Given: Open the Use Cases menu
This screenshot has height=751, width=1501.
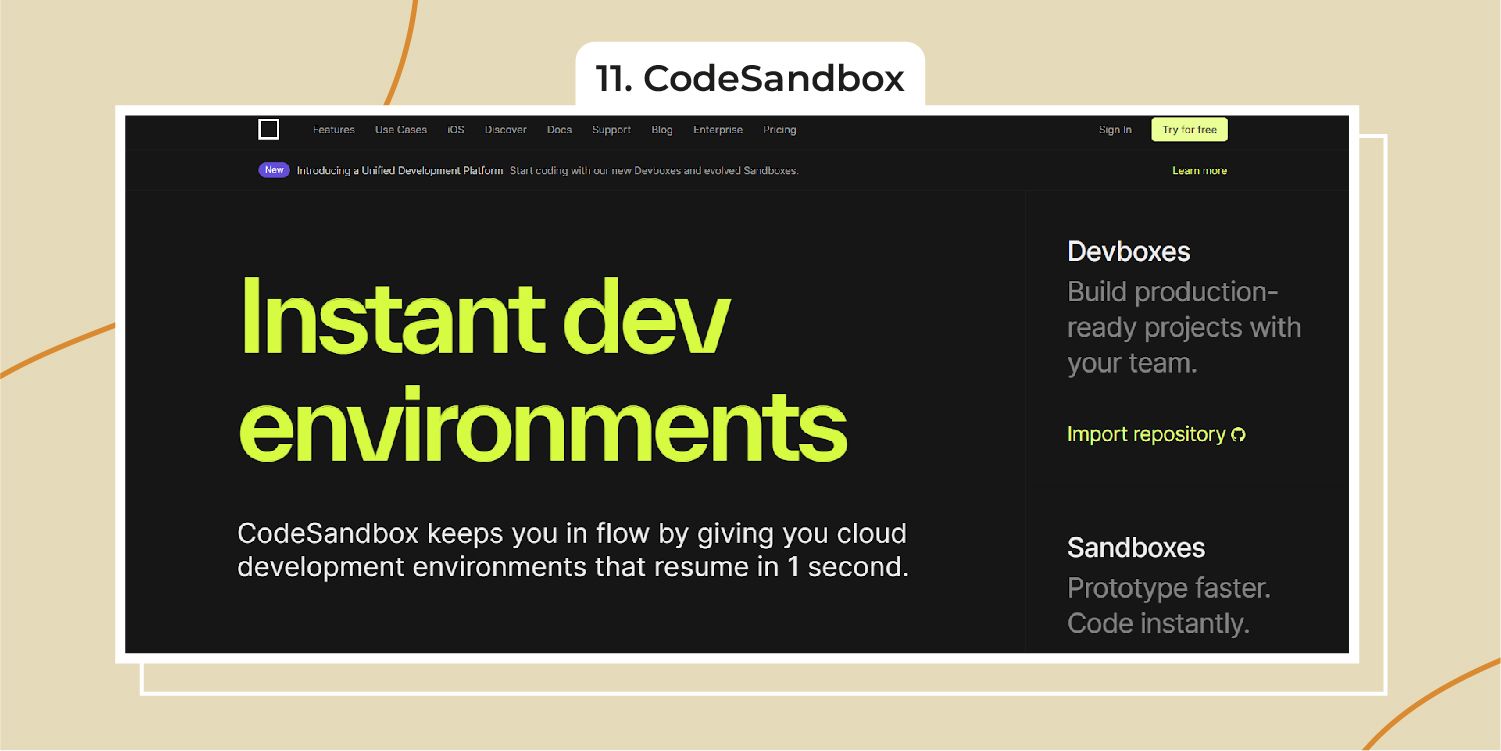Looking at the screenshot, I should click(x=401, y=130).
